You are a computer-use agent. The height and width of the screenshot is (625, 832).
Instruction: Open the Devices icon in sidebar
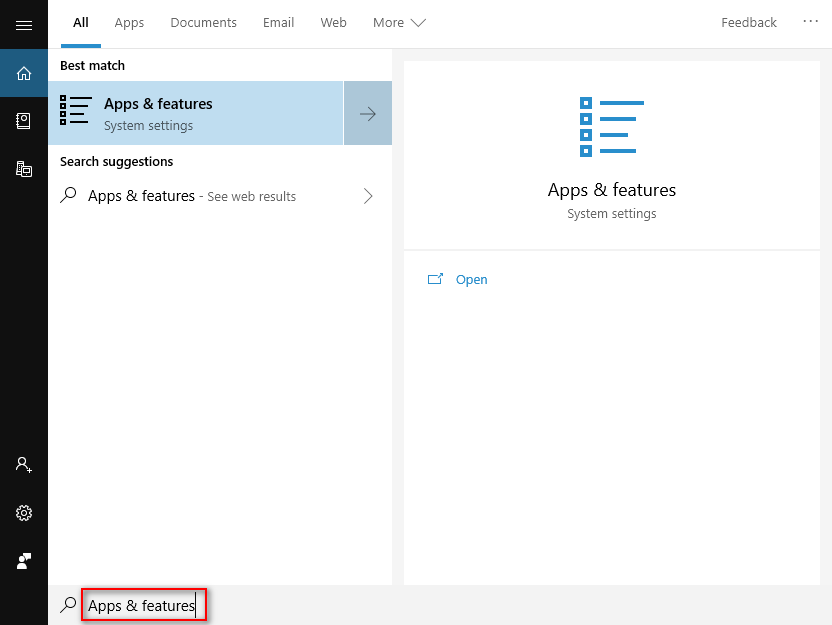24,169
